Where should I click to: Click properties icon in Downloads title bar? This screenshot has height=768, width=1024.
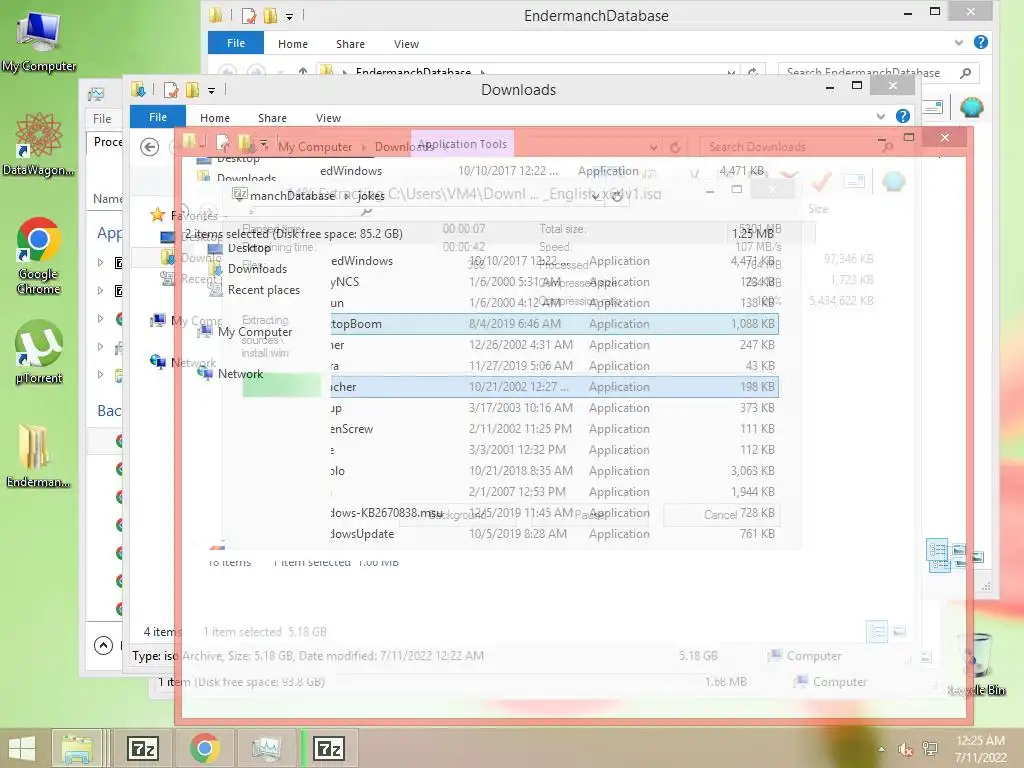tap(171, 89)
